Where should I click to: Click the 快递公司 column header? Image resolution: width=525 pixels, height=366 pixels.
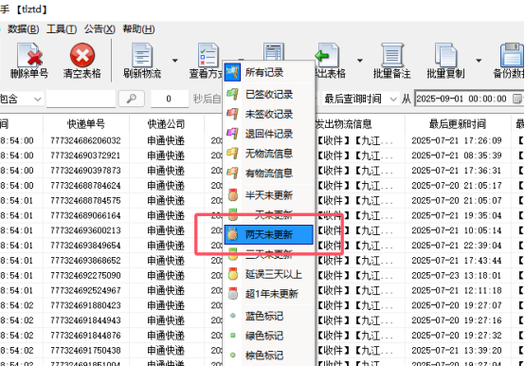pos(166,124)
